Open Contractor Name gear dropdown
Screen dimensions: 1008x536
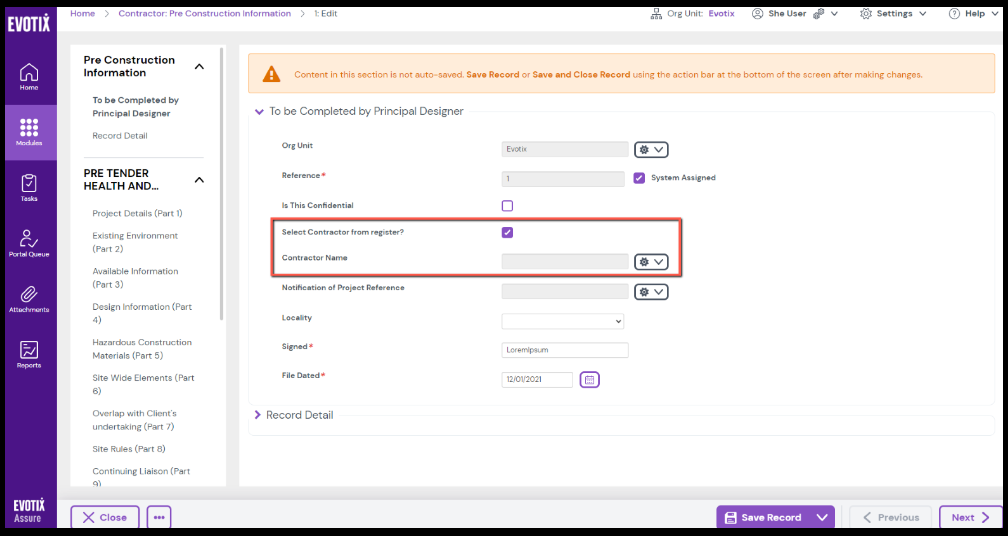coord(651,262)
